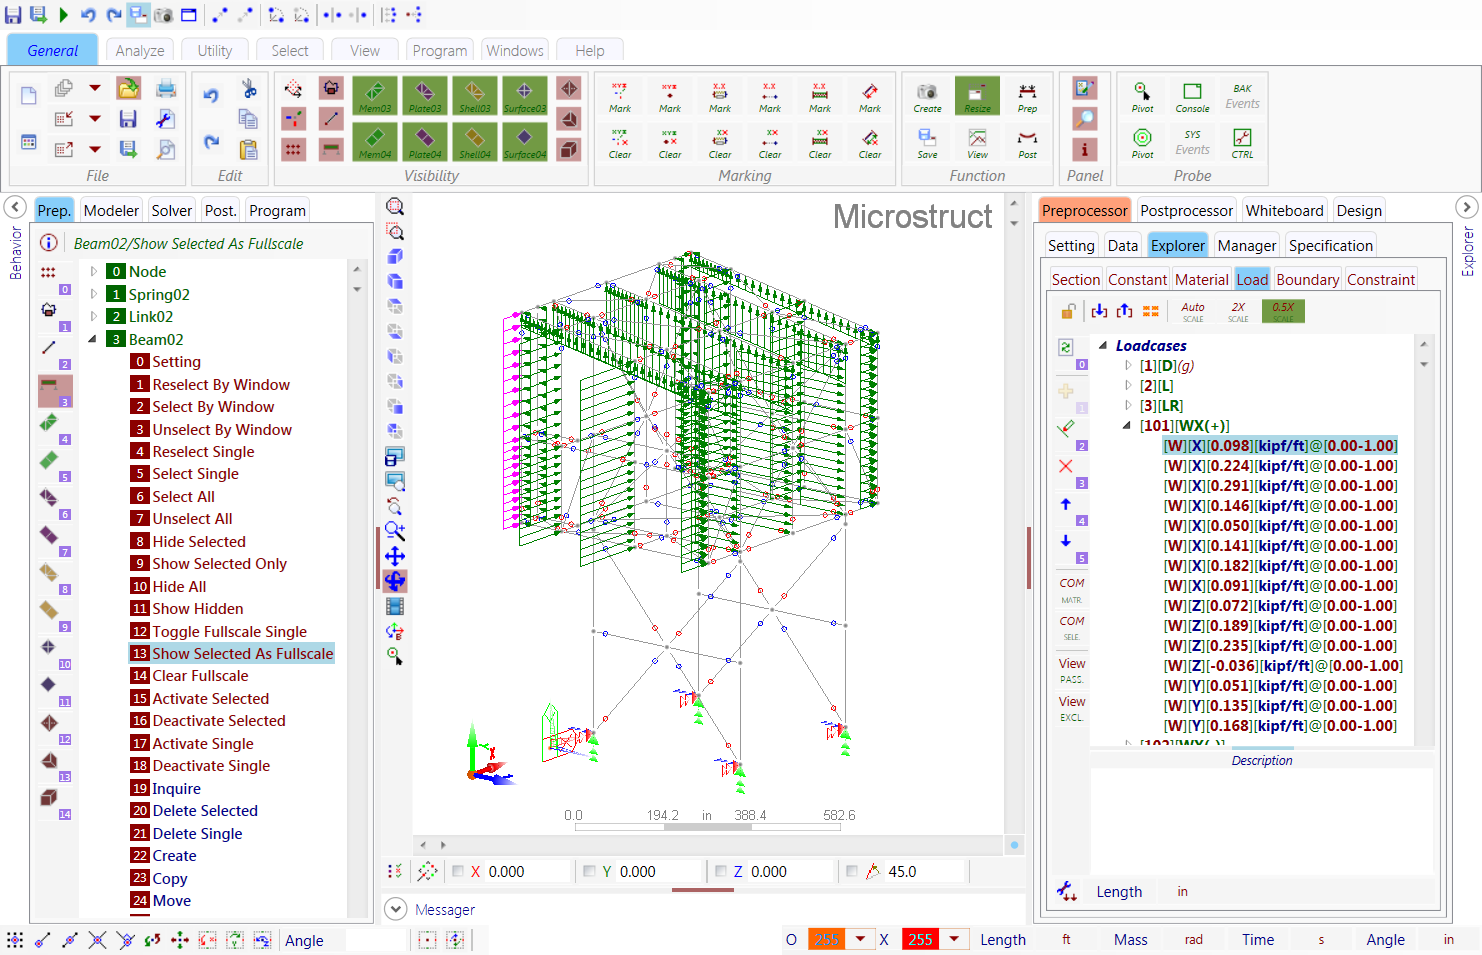Click the Plate04 visibility icon
This screenshot has height=955, width=1482.
click(x=425, y=142)
